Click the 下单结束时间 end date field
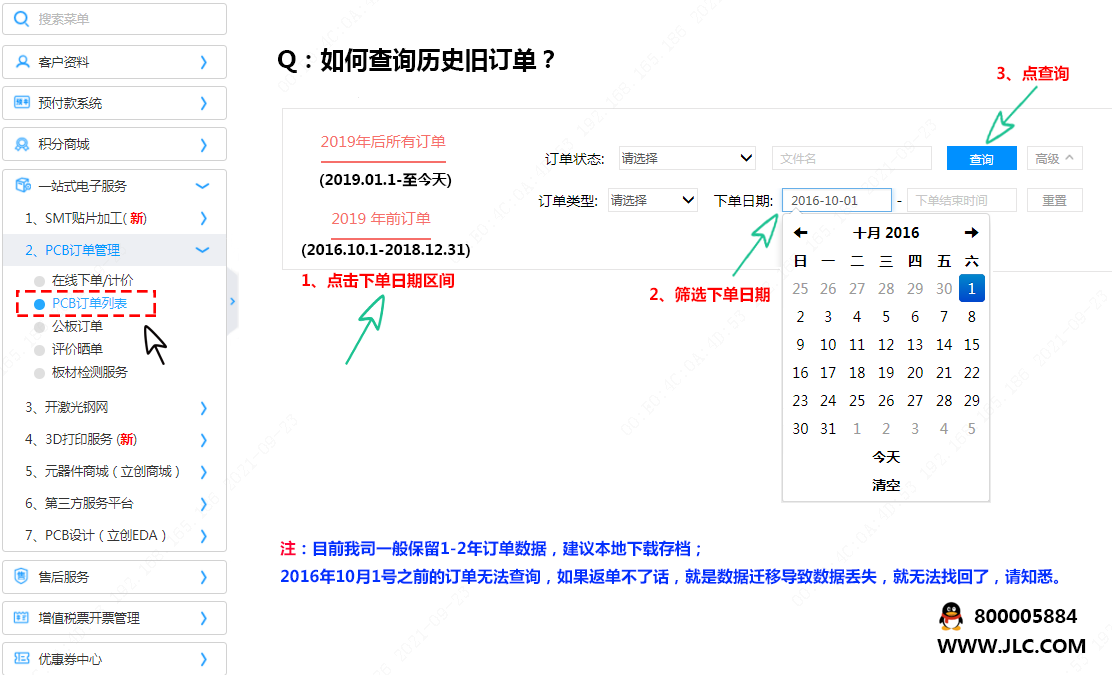The height and width of the screenshot is (675, 1112). tap(961, 200)
